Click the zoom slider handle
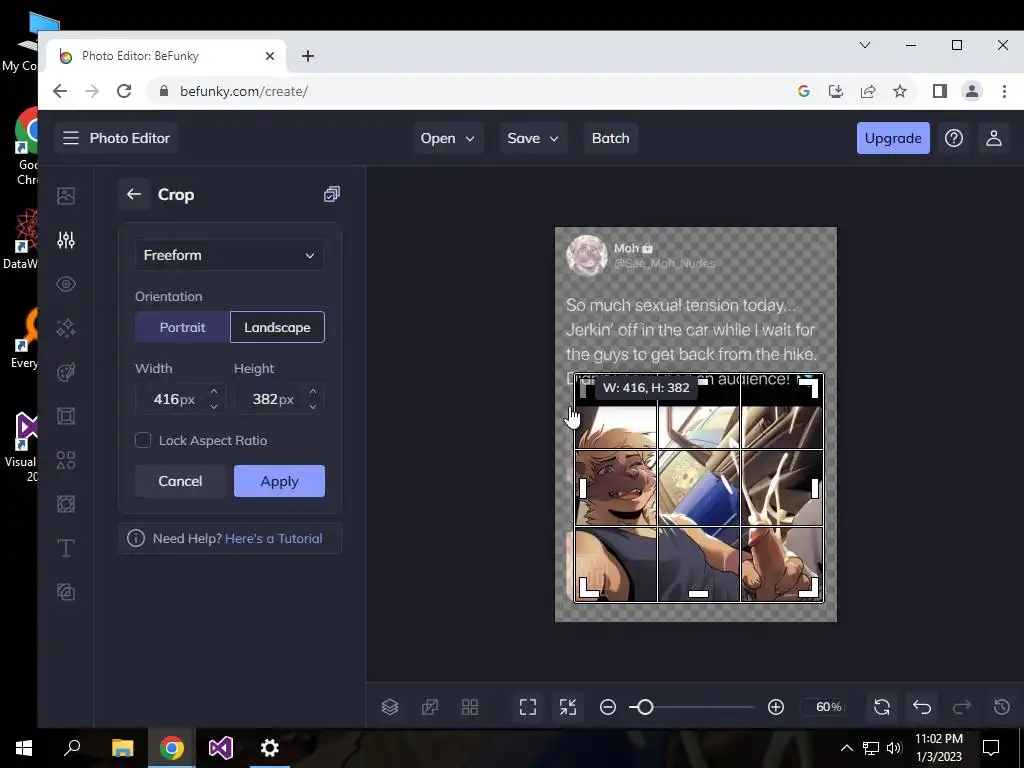This screenshot has height=768, width=1024. coord(645,707)
